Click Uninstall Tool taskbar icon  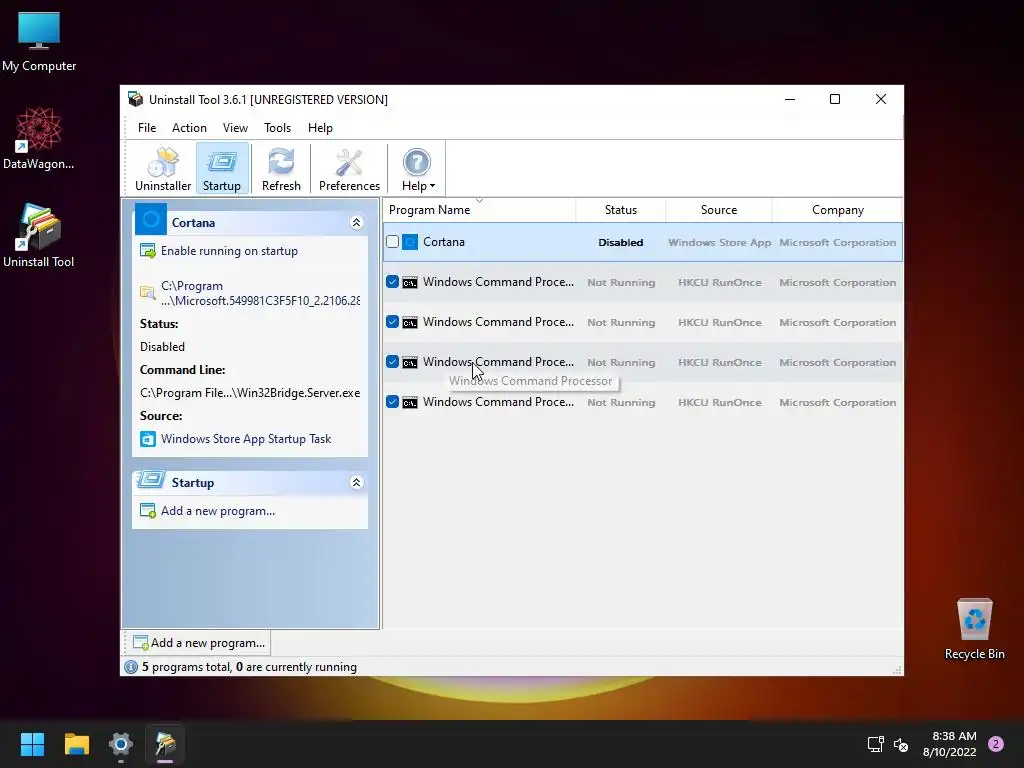[165, 744]
